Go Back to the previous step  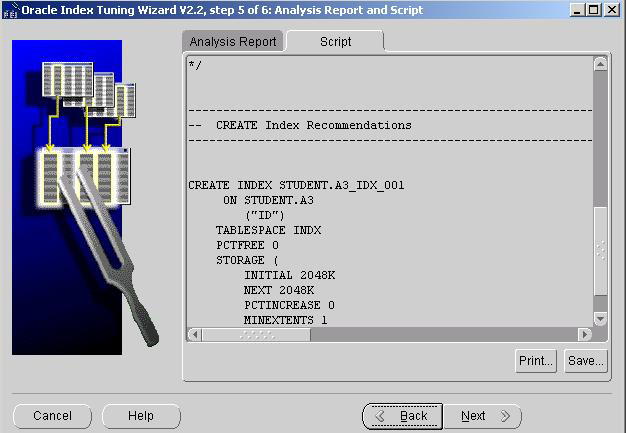(402, 416)
